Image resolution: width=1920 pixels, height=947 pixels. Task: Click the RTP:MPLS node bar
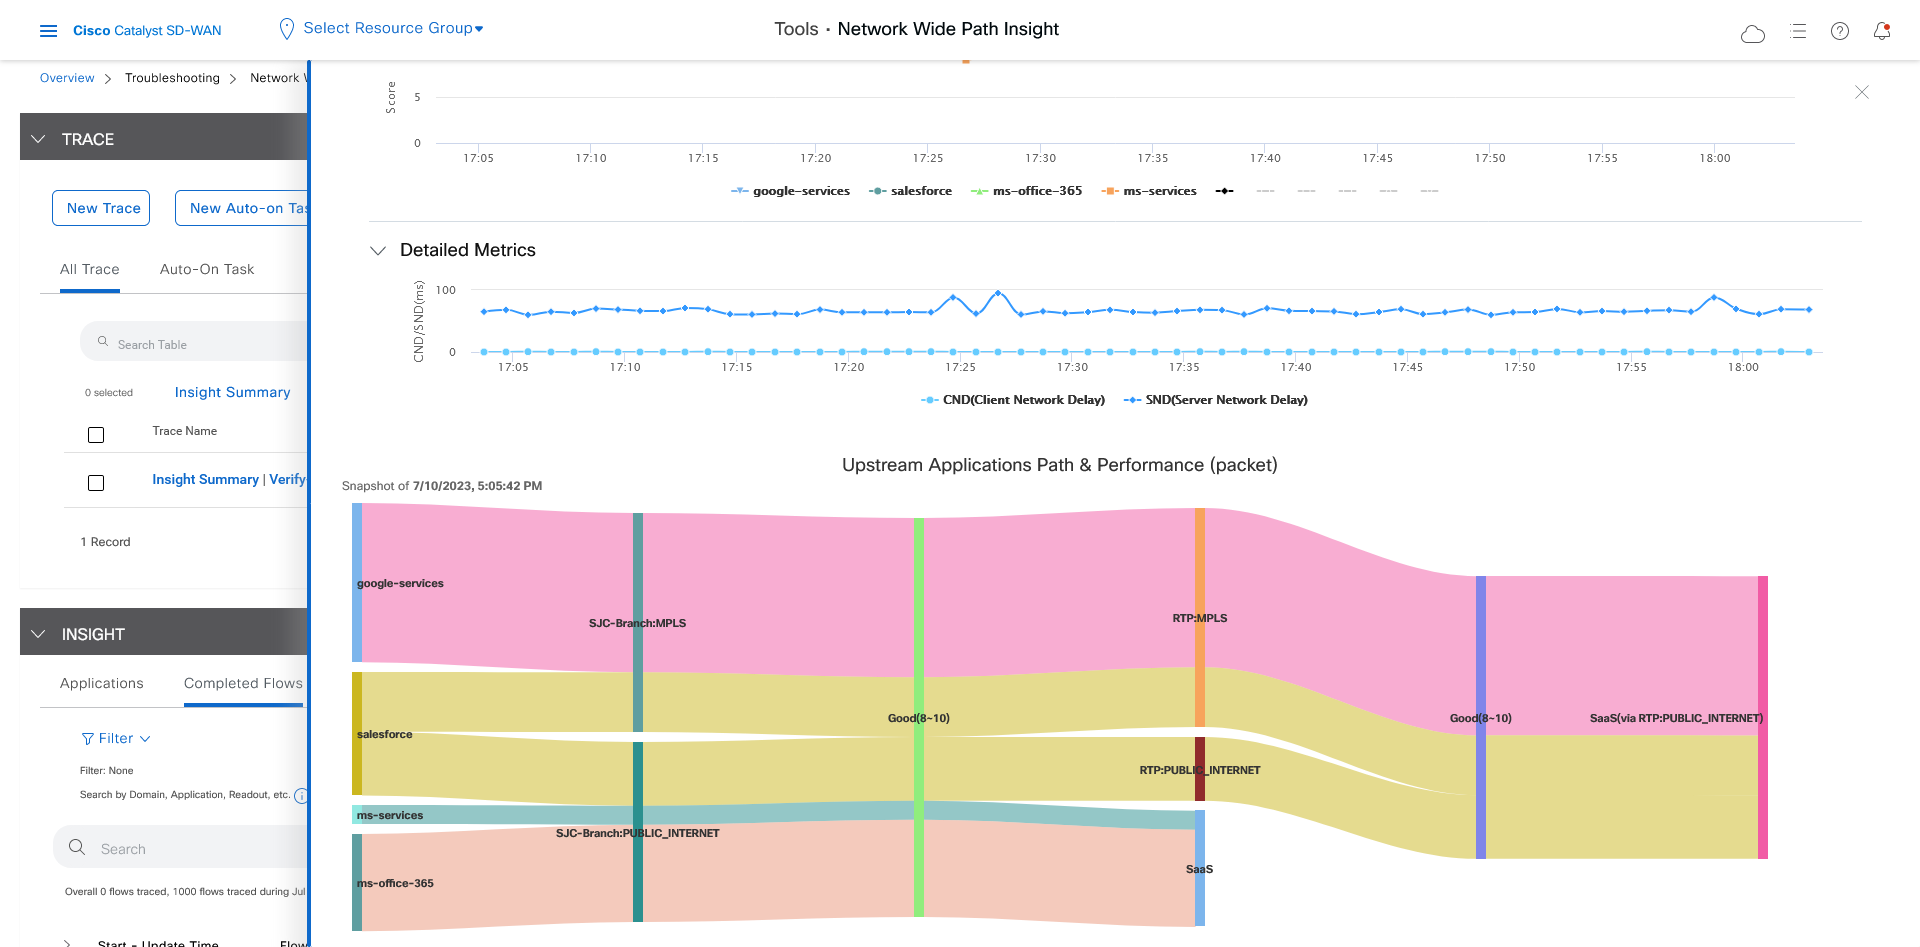pyautogui.click(x=1200, y=617)
